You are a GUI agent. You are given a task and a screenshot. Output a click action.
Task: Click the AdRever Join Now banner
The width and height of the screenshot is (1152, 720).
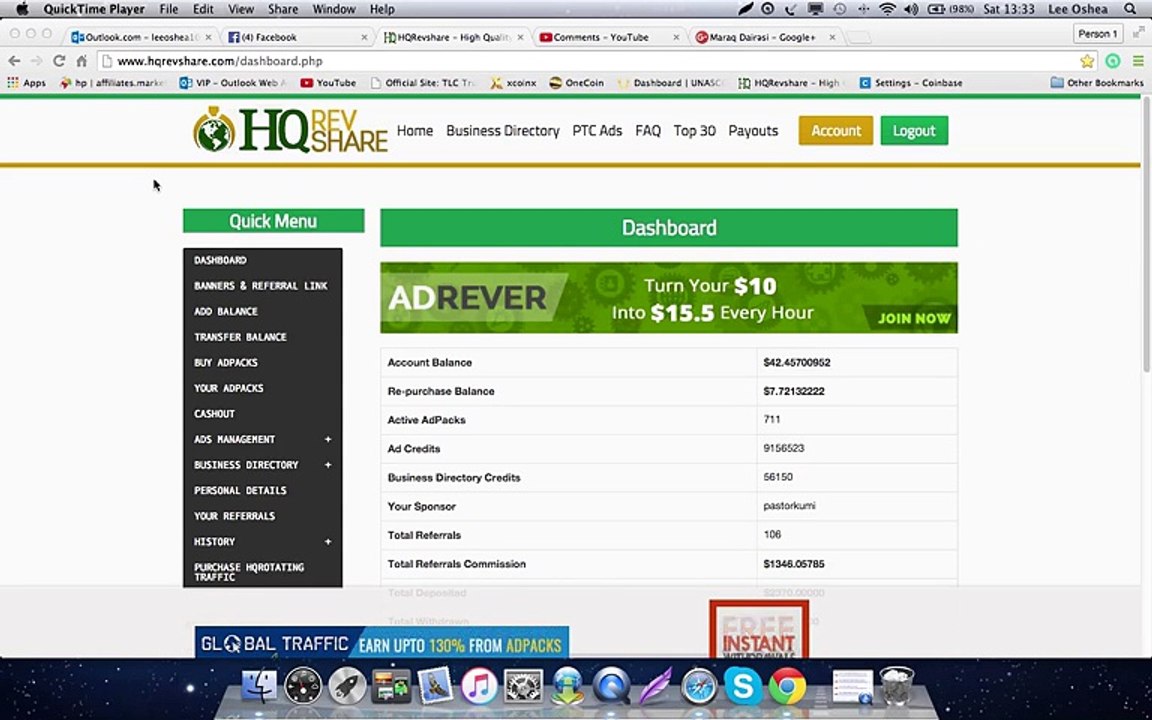[x=669, y=298]
